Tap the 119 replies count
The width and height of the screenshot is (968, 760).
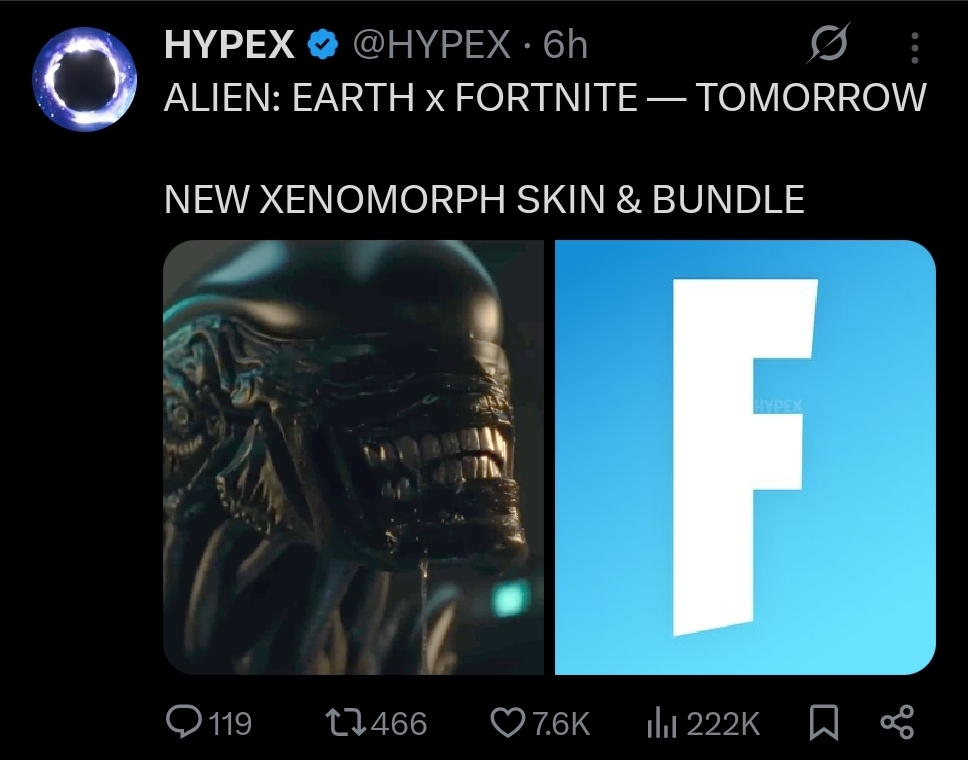230,724
